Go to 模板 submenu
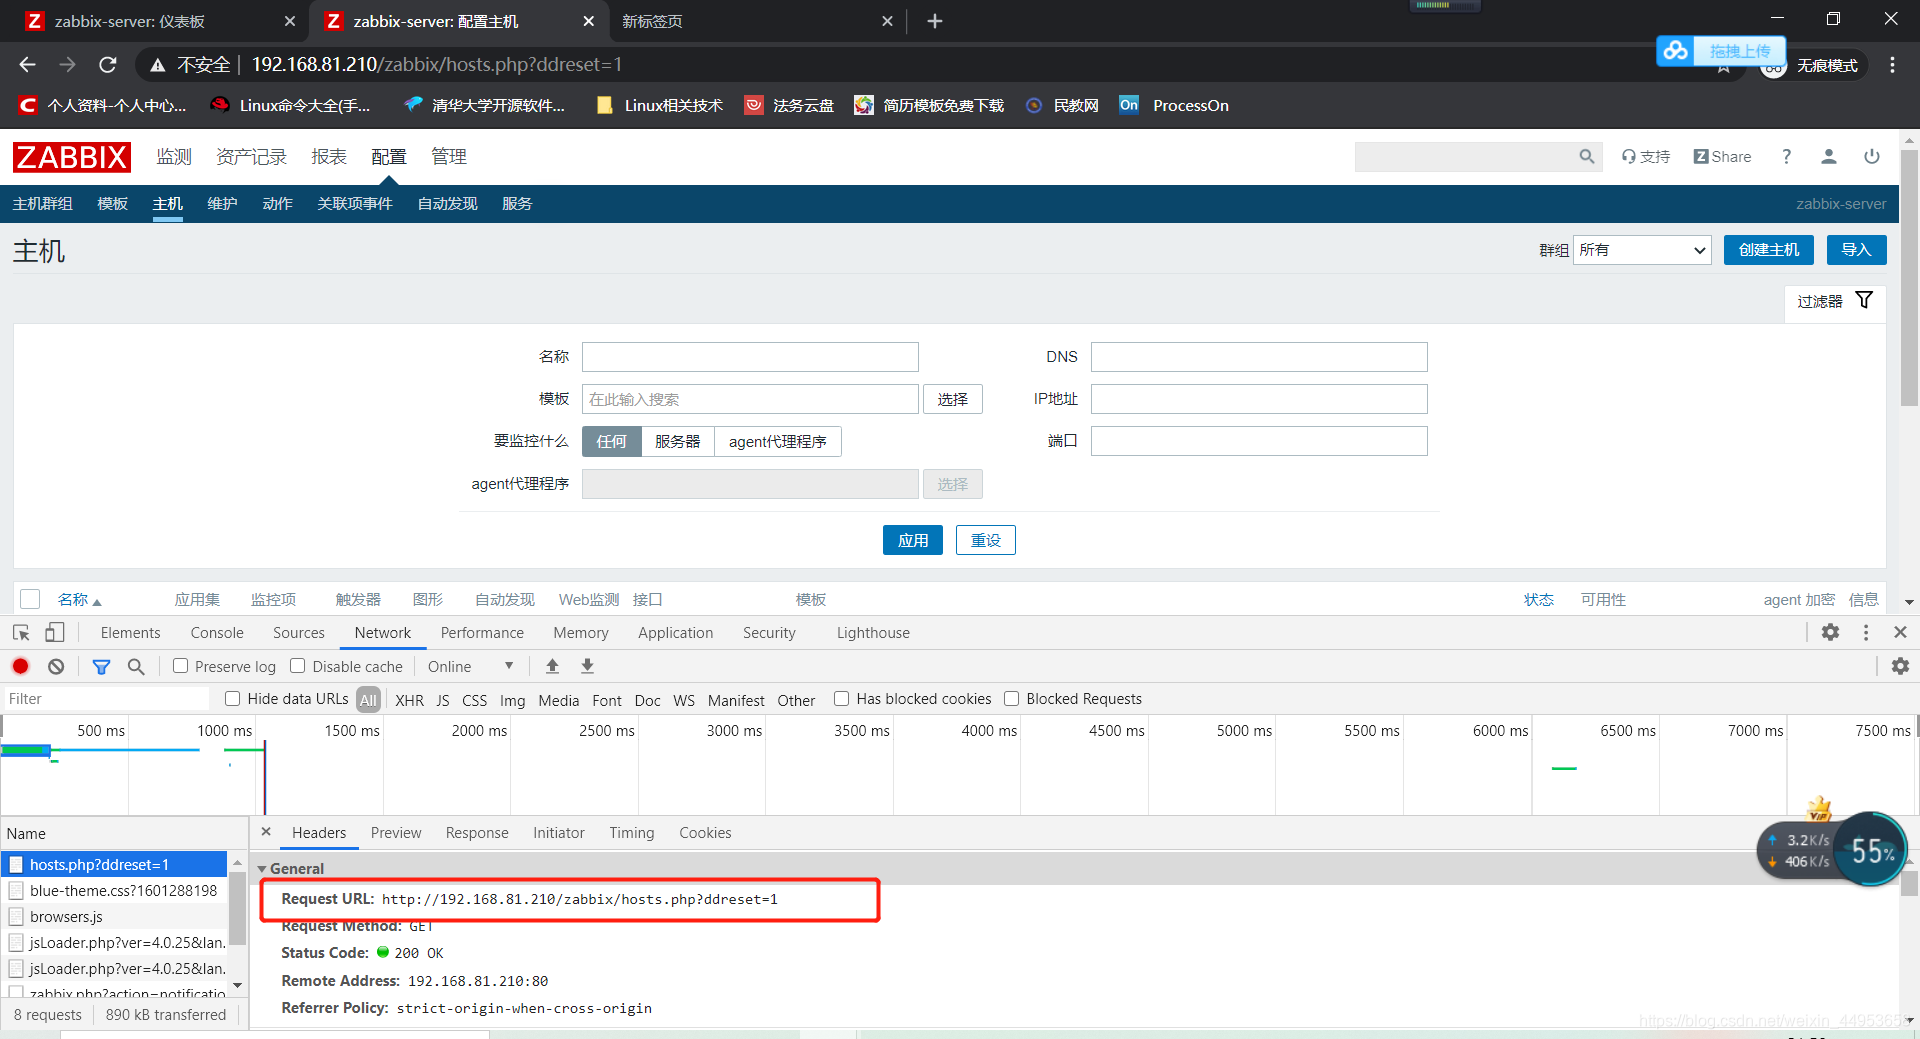 [x=112, y=204]
